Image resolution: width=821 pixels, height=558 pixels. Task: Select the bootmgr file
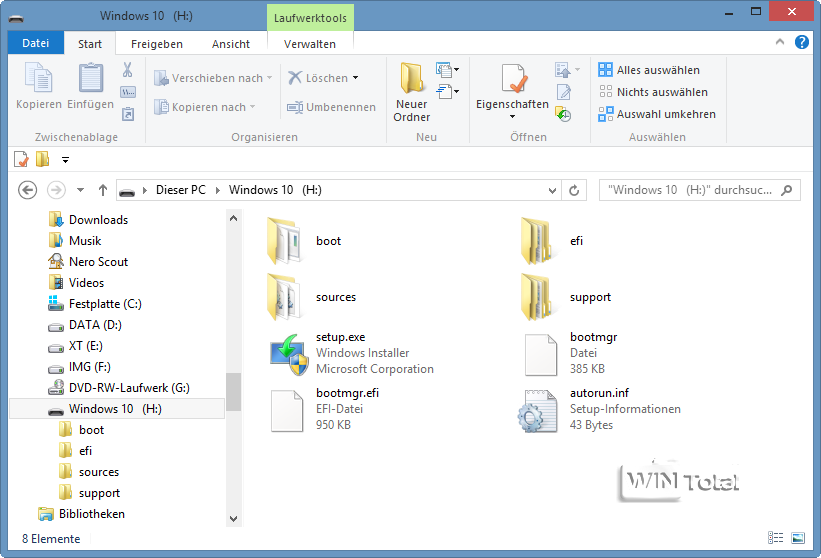point(571,353)
